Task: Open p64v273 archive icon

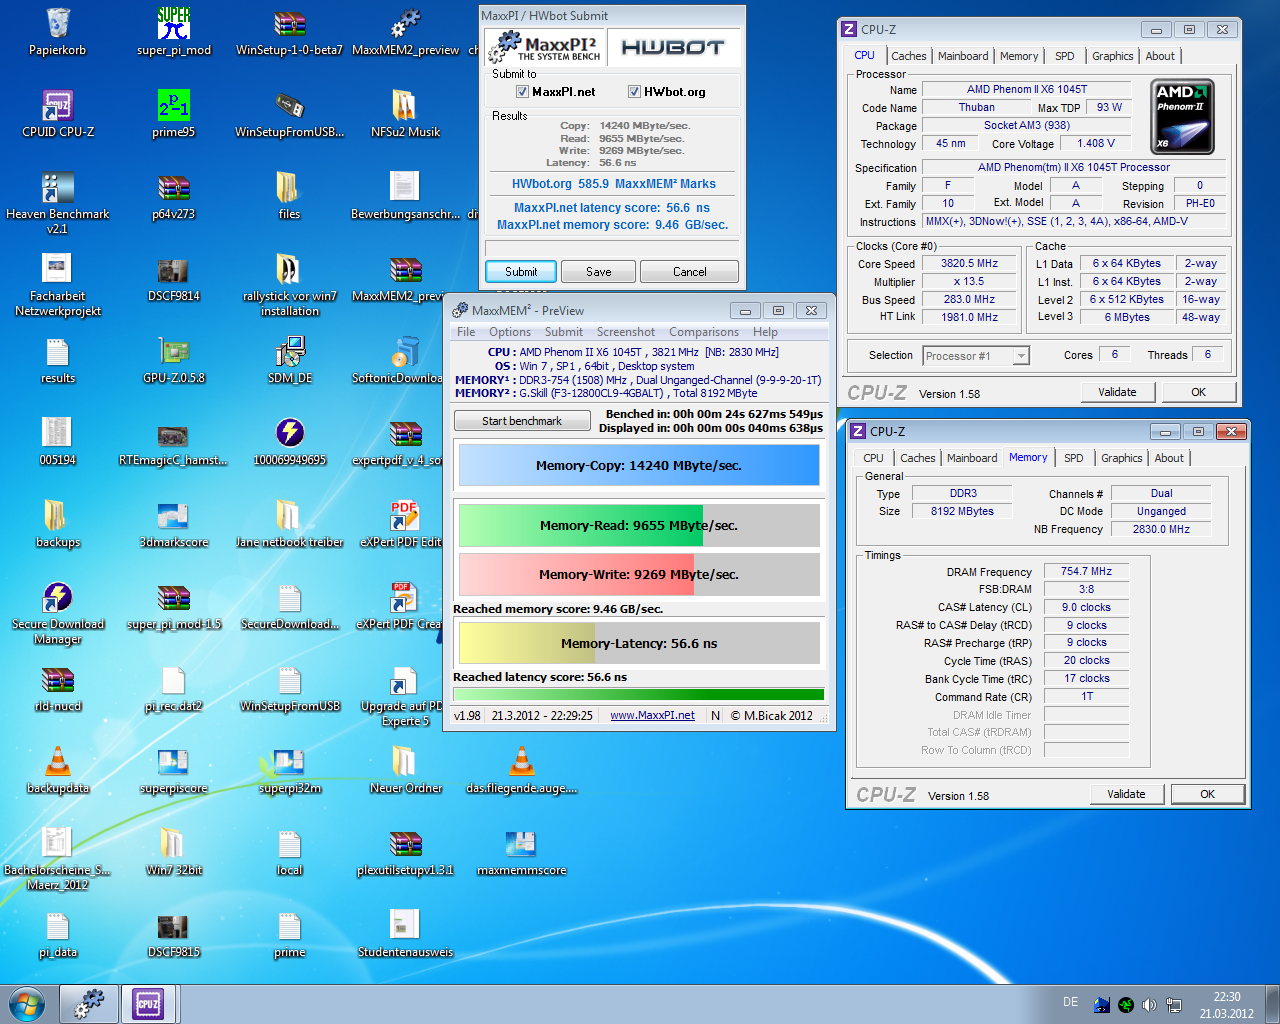Action: 174,196
